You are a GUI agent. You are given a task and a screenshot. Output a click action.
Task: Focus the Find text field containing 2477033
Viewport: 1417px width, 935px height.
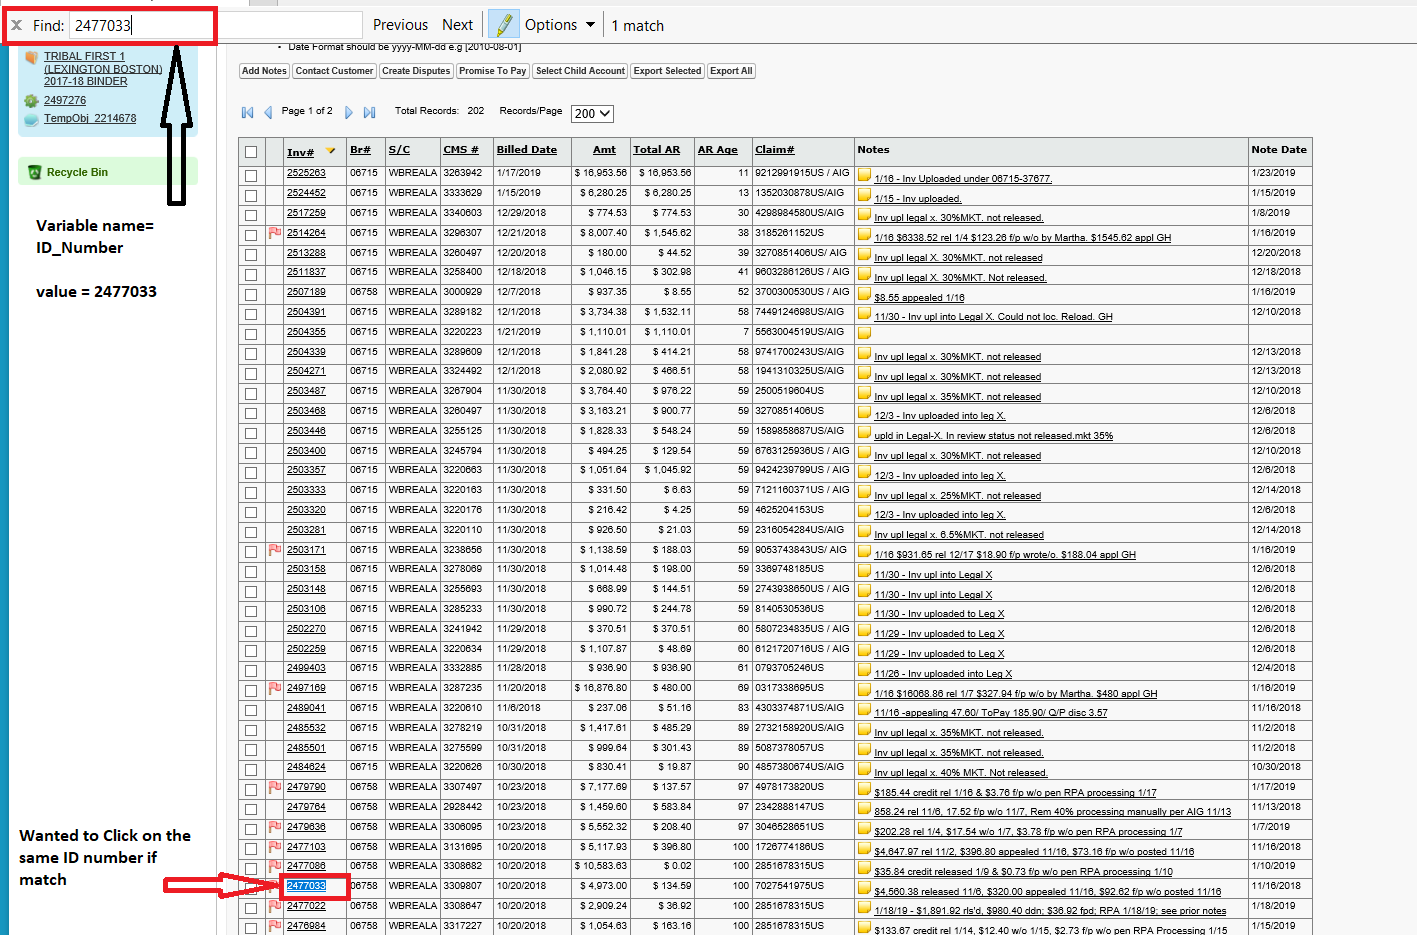tap(215, 25)
